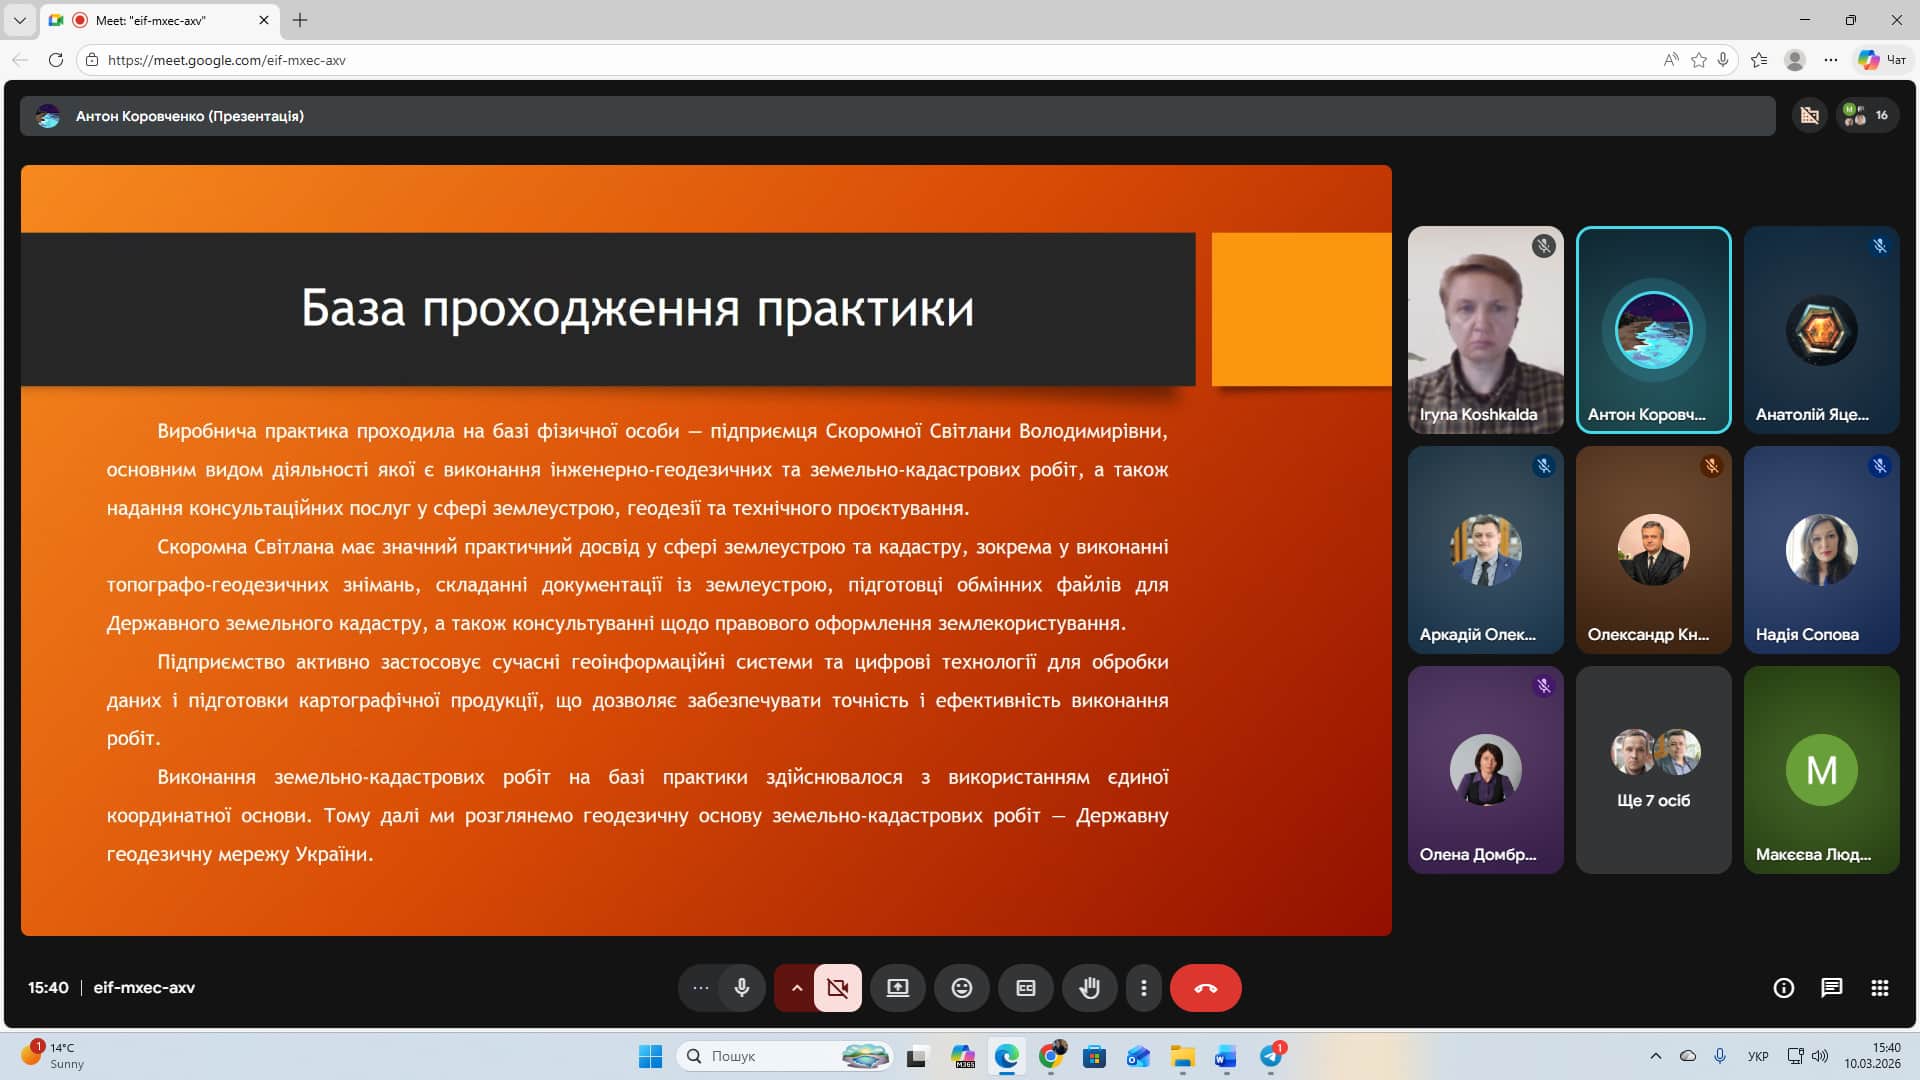This screenshot has height=1080, width=1920.
Task: Open Telegram from the Windows taskbar
Action: coord(1271,1056)
